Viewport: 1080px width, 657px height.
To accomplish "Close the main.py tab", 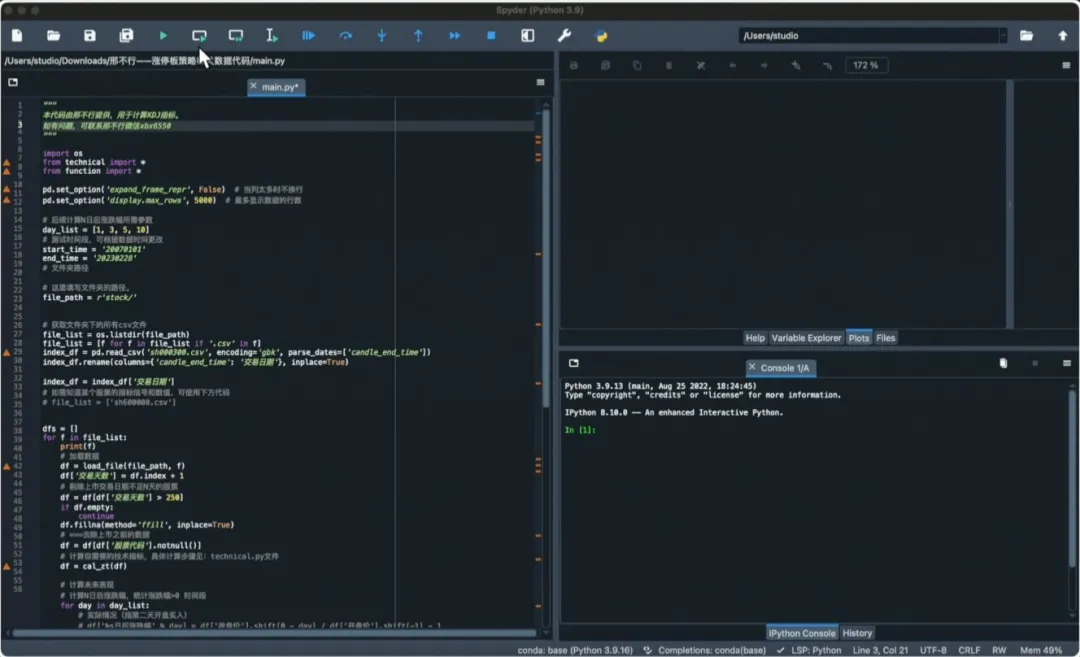I will coord(253,86).
